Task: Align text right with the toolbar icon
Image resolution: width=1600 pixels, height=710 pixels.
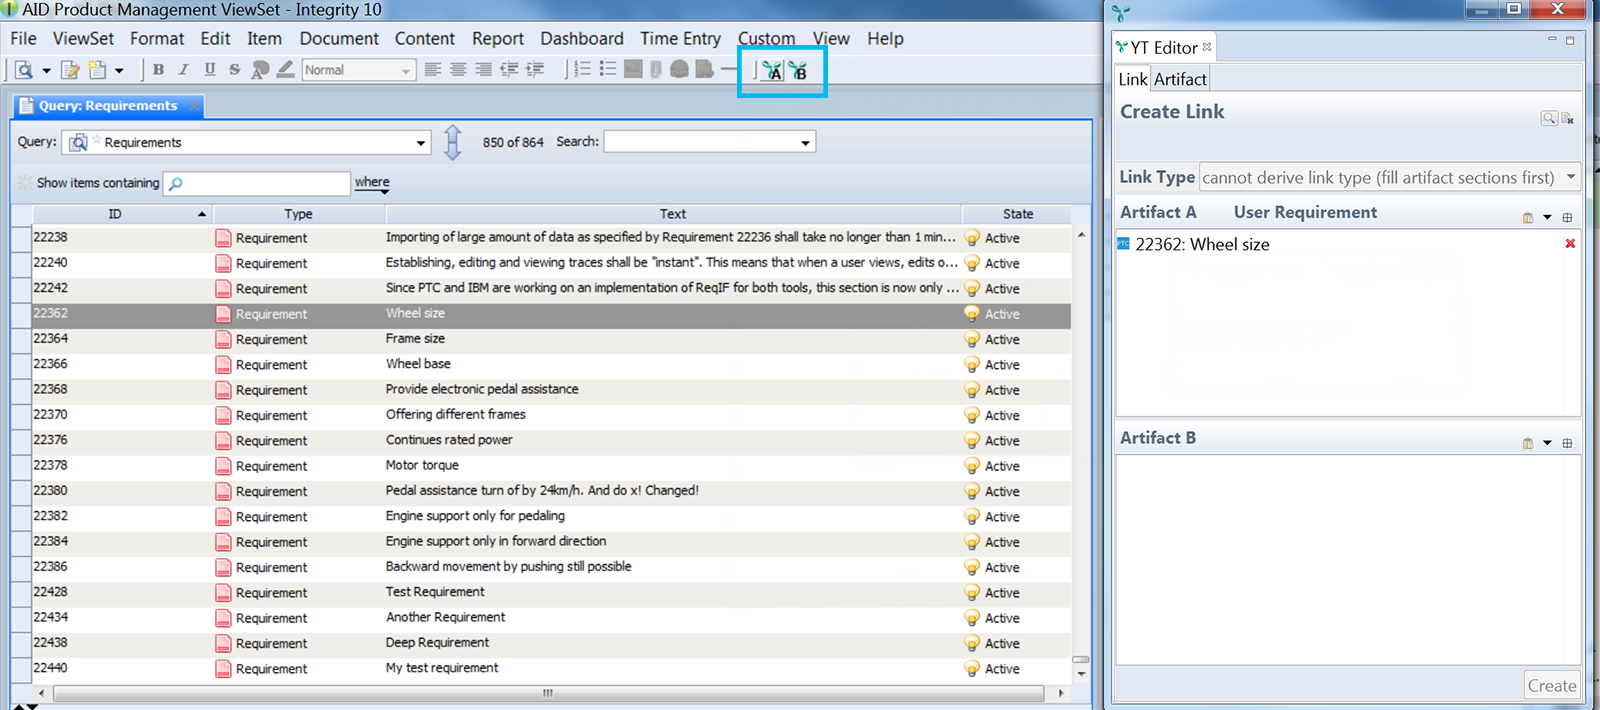Action: pos(483,70)
